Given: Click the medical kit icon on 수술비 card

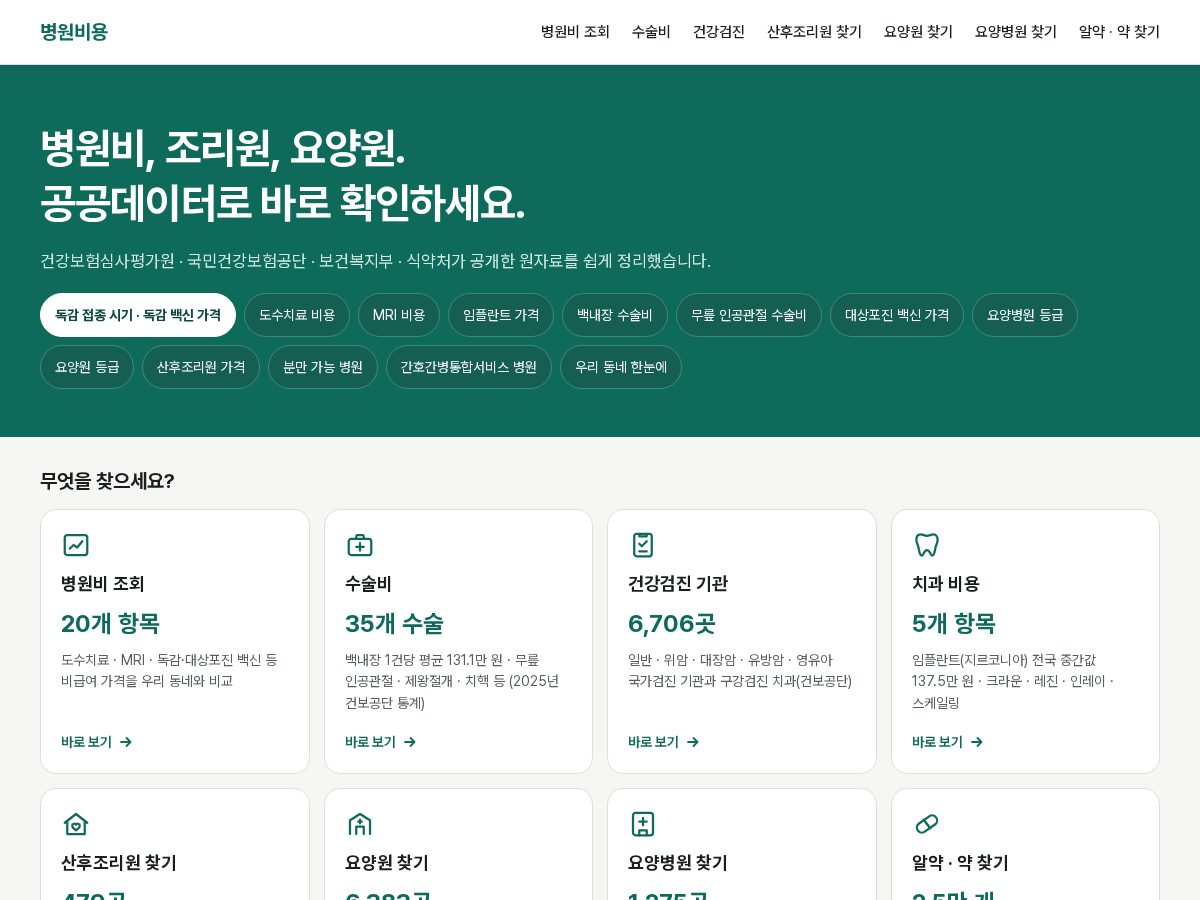Looking at the screenshot, I should (x=360, y=545).
